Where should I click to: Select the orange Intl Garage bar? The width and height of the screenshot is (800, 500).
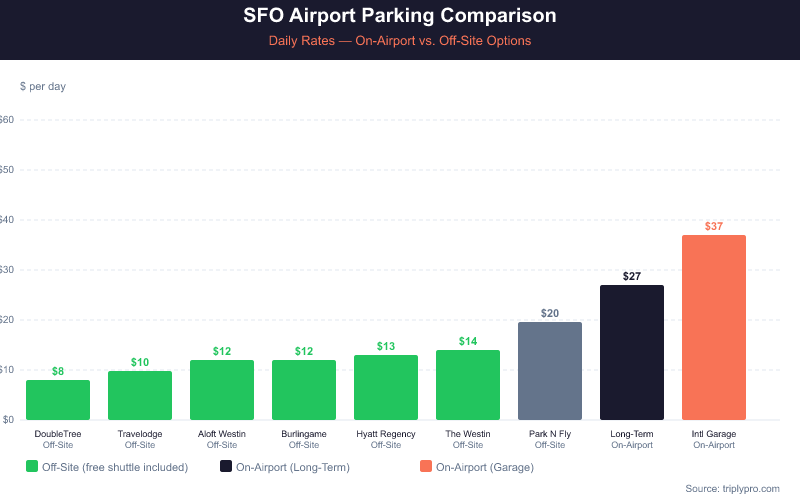(x=714, y=328)
